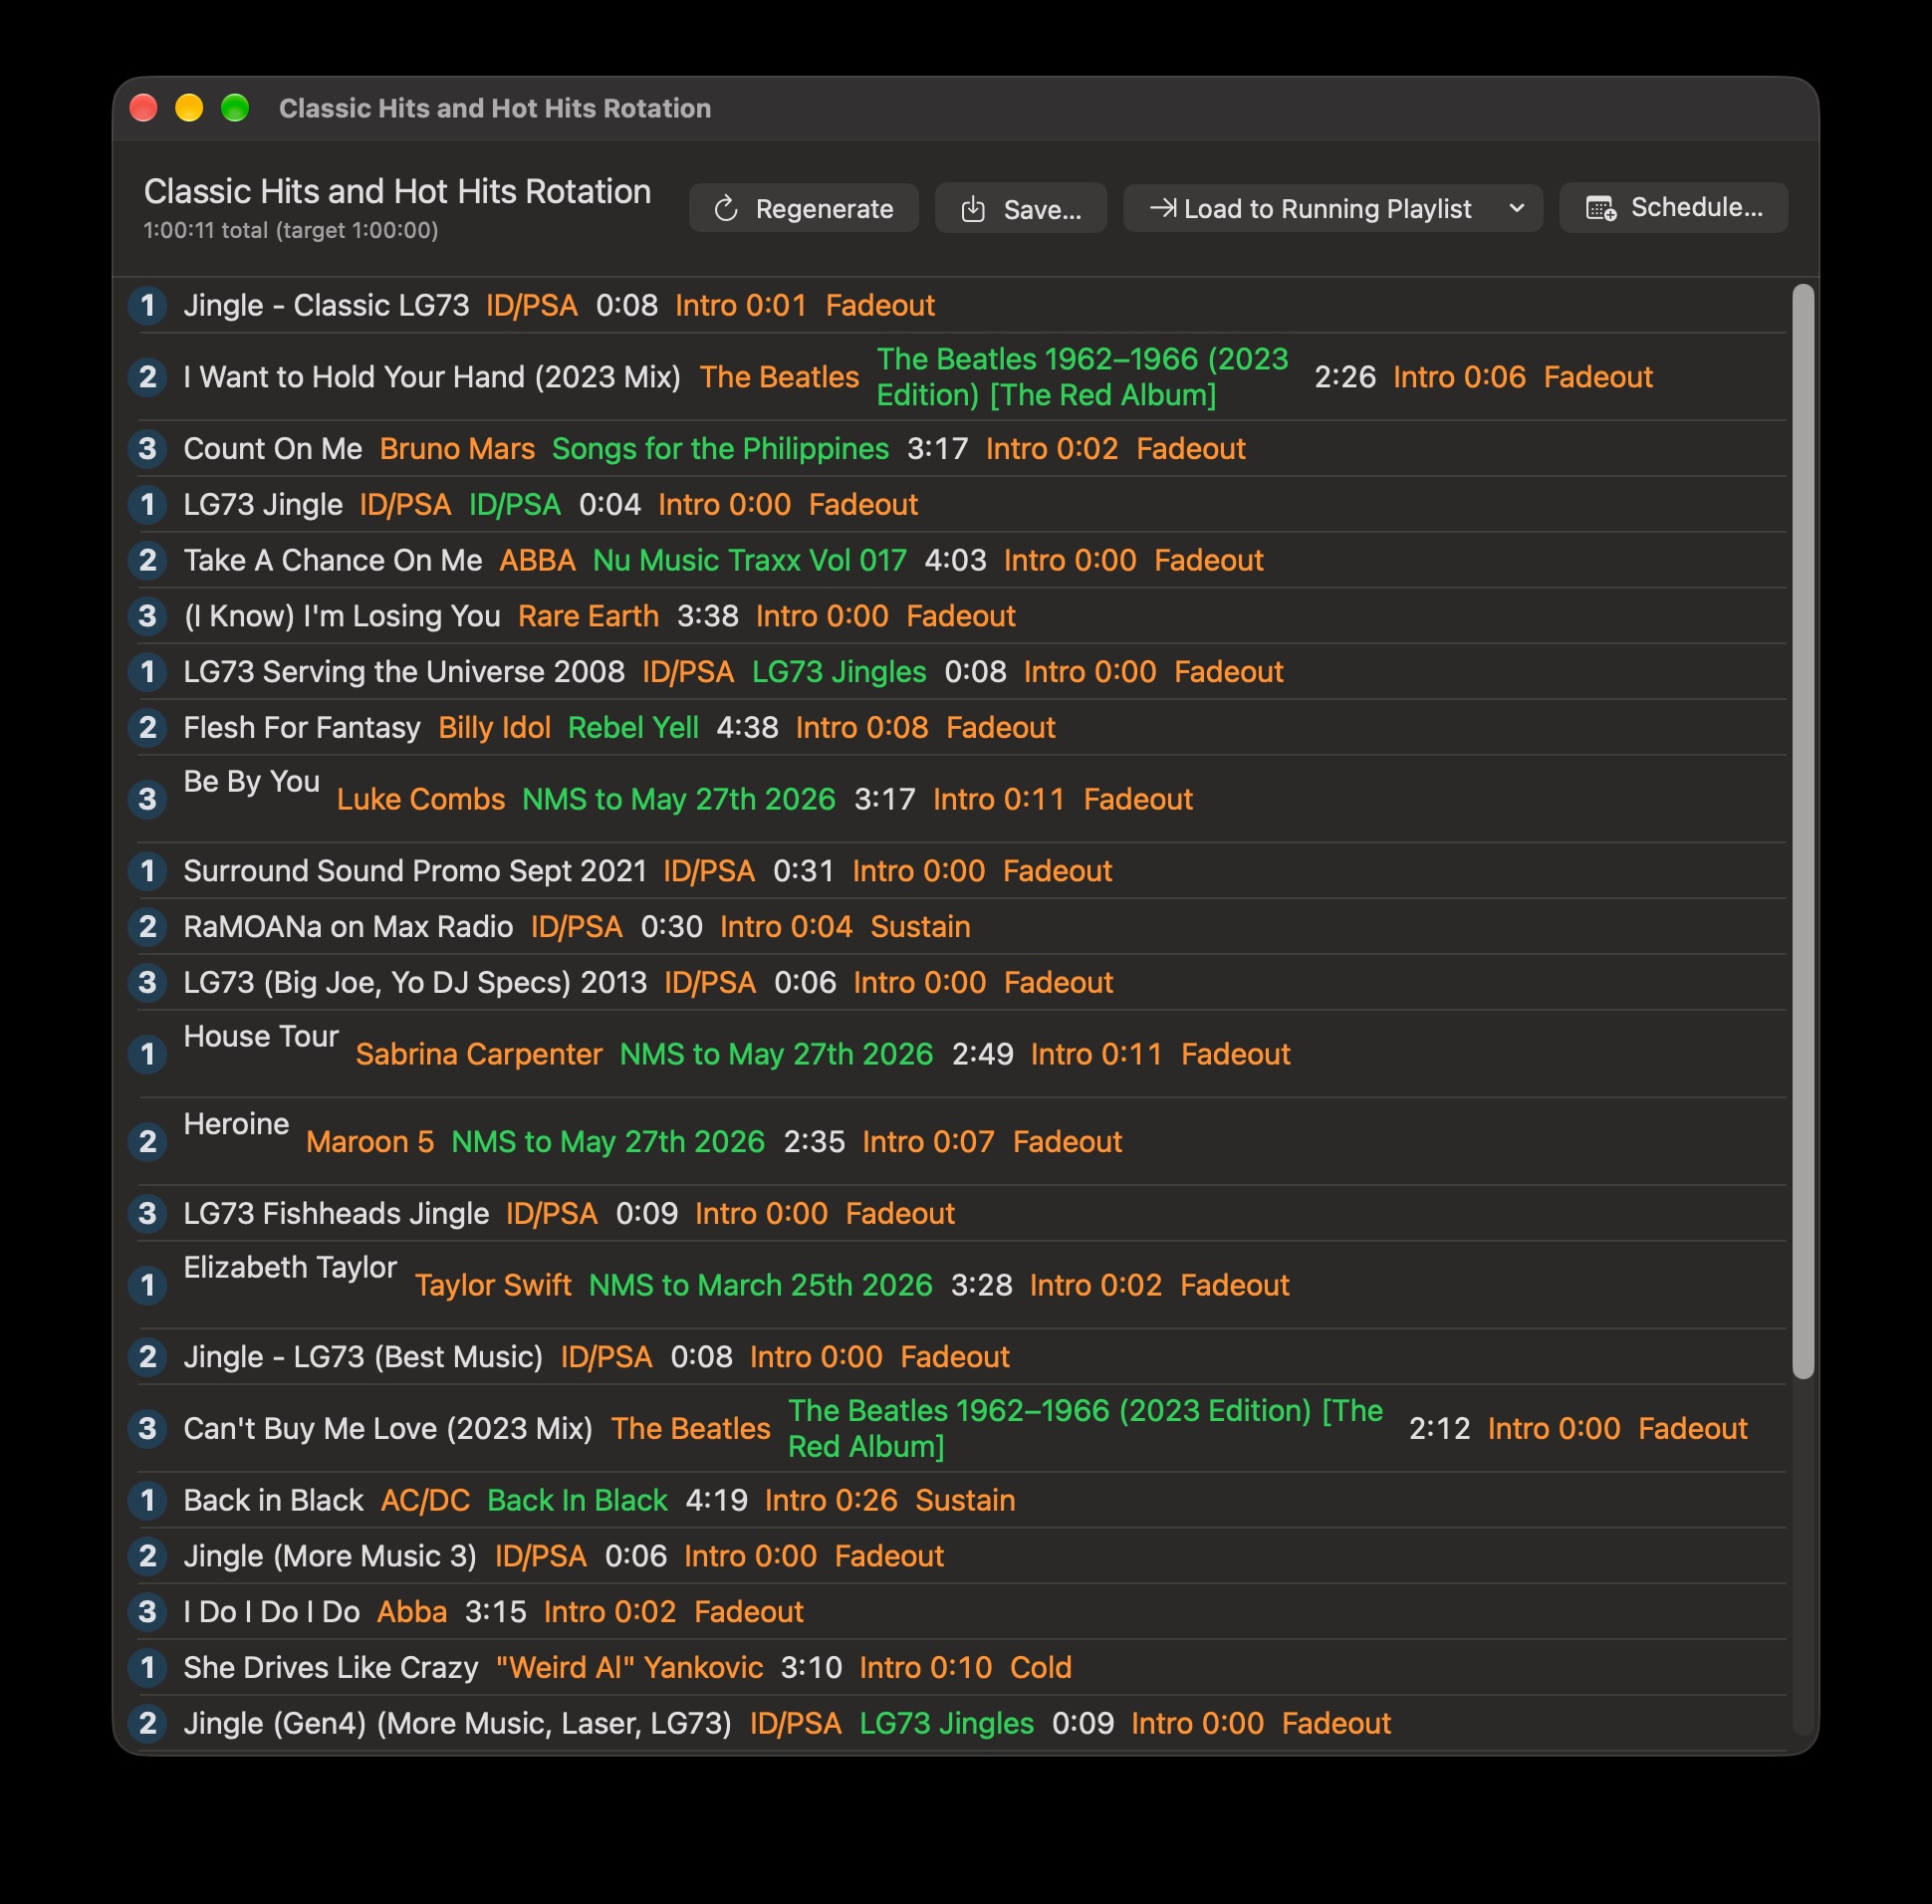The width and height of the screenshot is (1932, 1904).
Task: Open the Schedule... button
Action: [1673, 208]
